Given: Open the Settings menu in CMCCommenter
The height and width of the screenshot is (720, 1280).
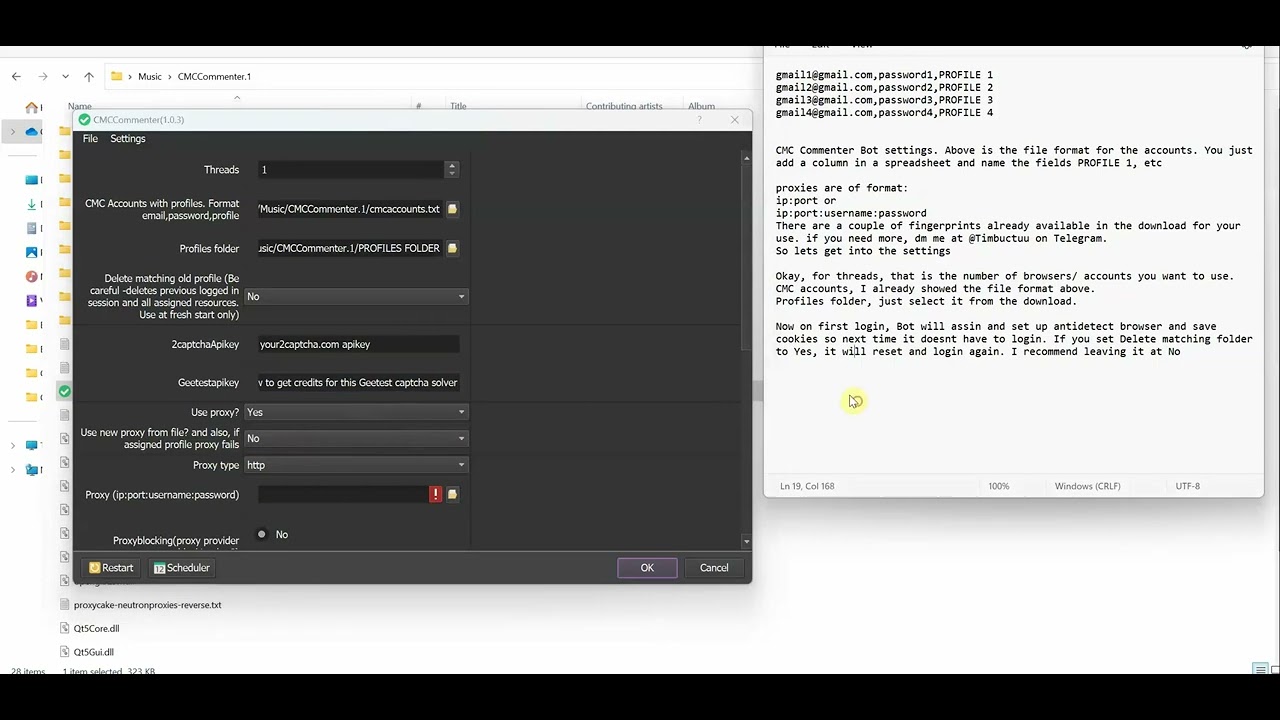Looking at the screenshot, I should pos(128,139).
